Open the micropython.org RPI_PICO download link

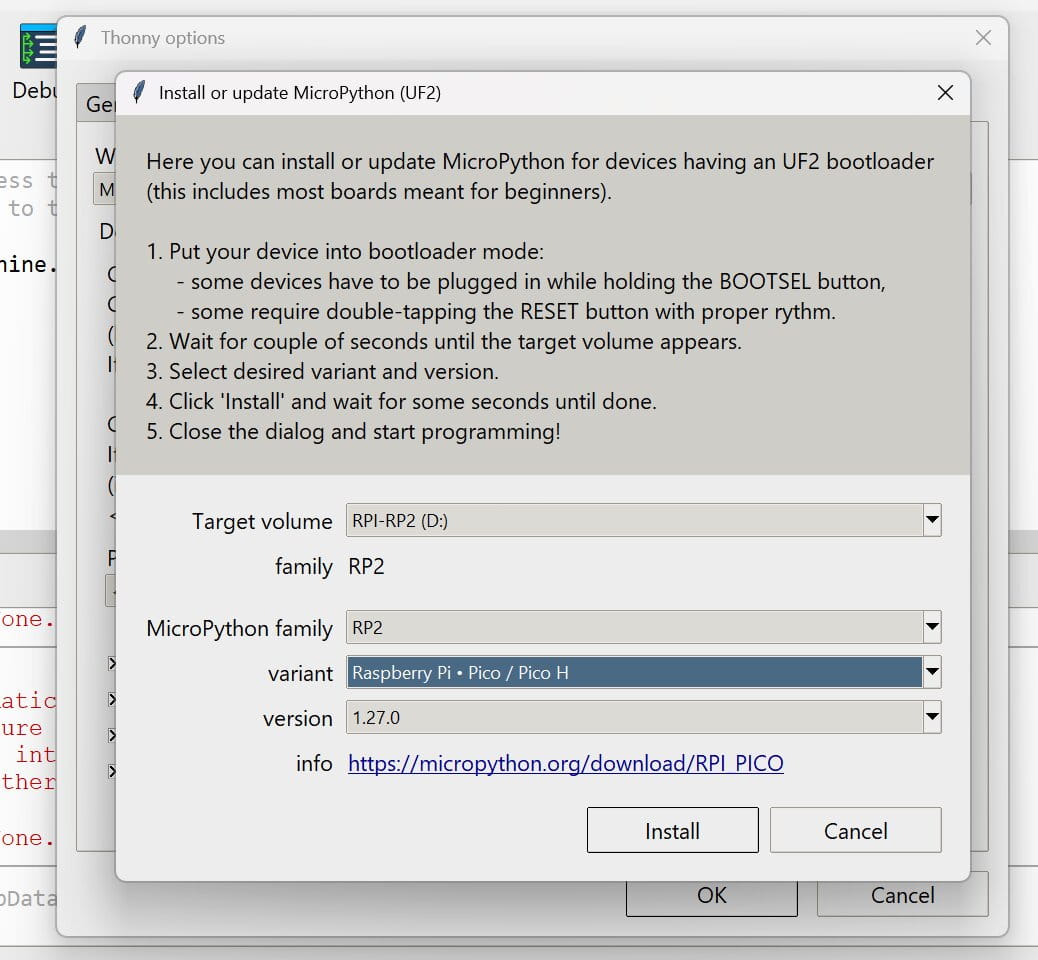[x=566, y=763]
